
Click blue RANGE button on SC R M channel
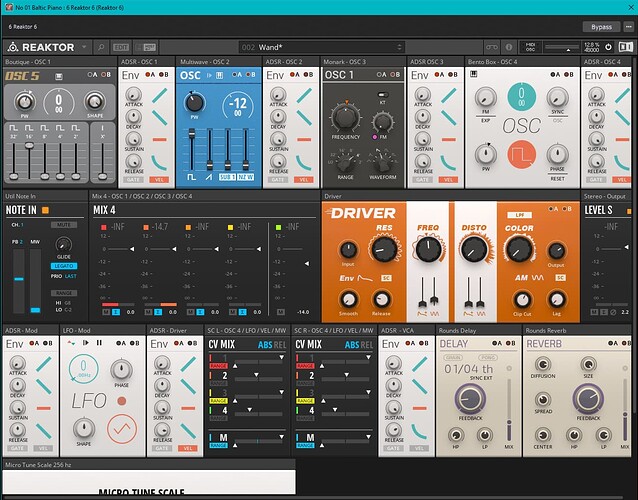305,445
